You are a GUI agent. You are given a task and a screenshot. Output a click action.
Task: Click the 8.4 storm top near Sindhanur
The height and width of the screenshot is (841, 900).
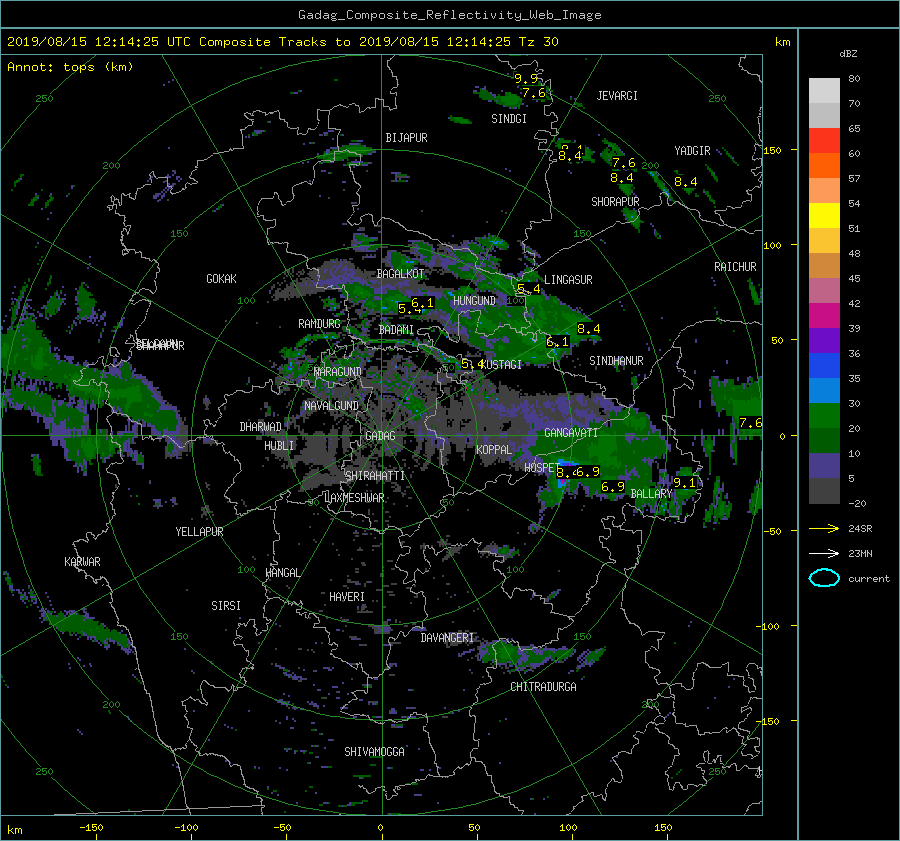pos(588,329)
